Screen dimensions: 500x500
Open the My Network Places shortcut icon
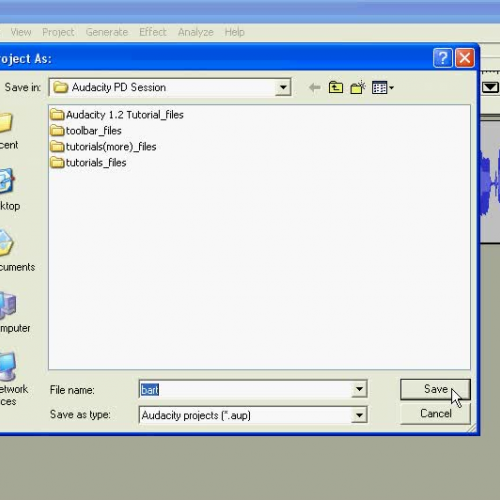8,366
